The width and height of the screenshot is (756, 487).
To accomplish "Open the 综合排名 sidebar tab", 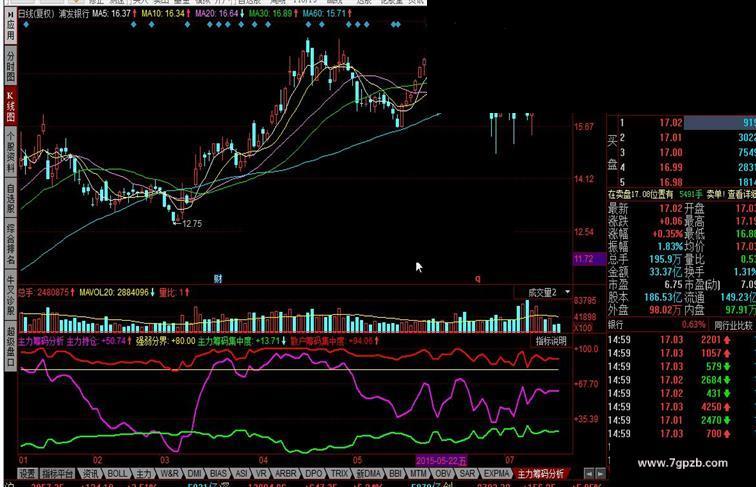I will tap(11, 244).
